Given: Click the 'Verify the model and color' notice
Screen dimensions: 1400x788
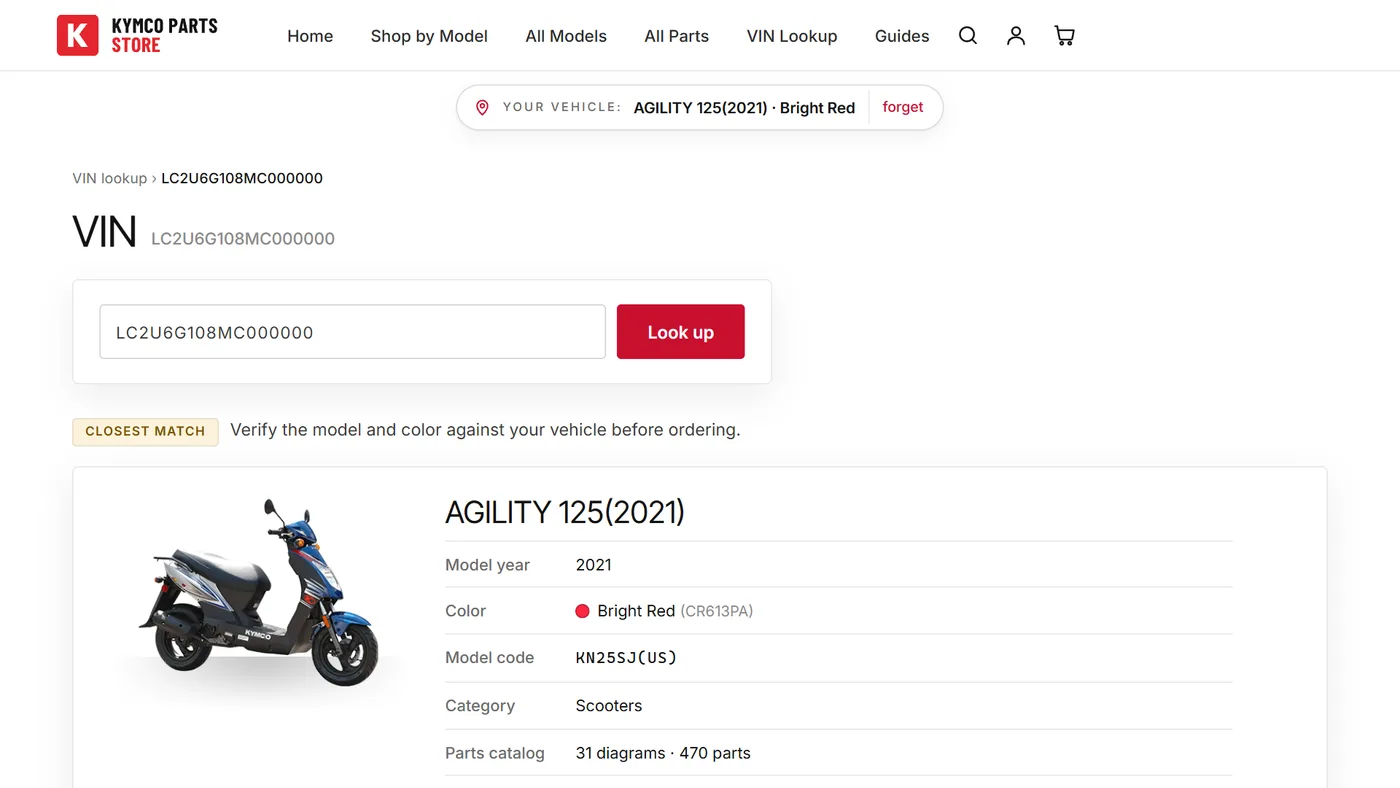Looking at the screenshot, I should click(485, 430).
